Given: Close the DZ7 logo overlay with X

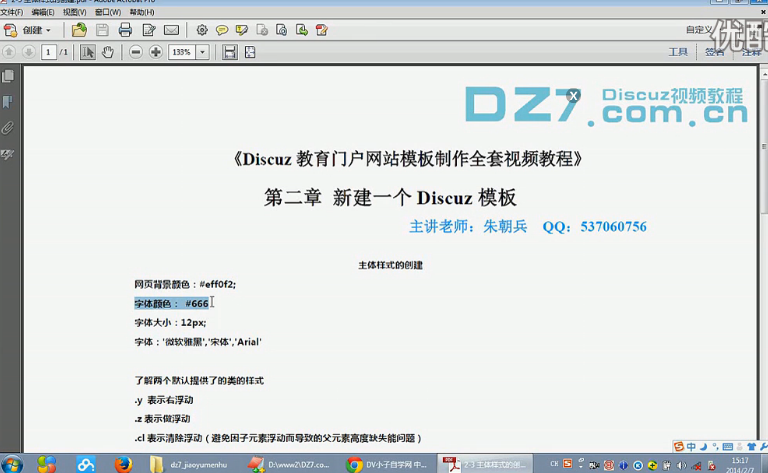Looking at the screenshot, I should click(574, 95).
